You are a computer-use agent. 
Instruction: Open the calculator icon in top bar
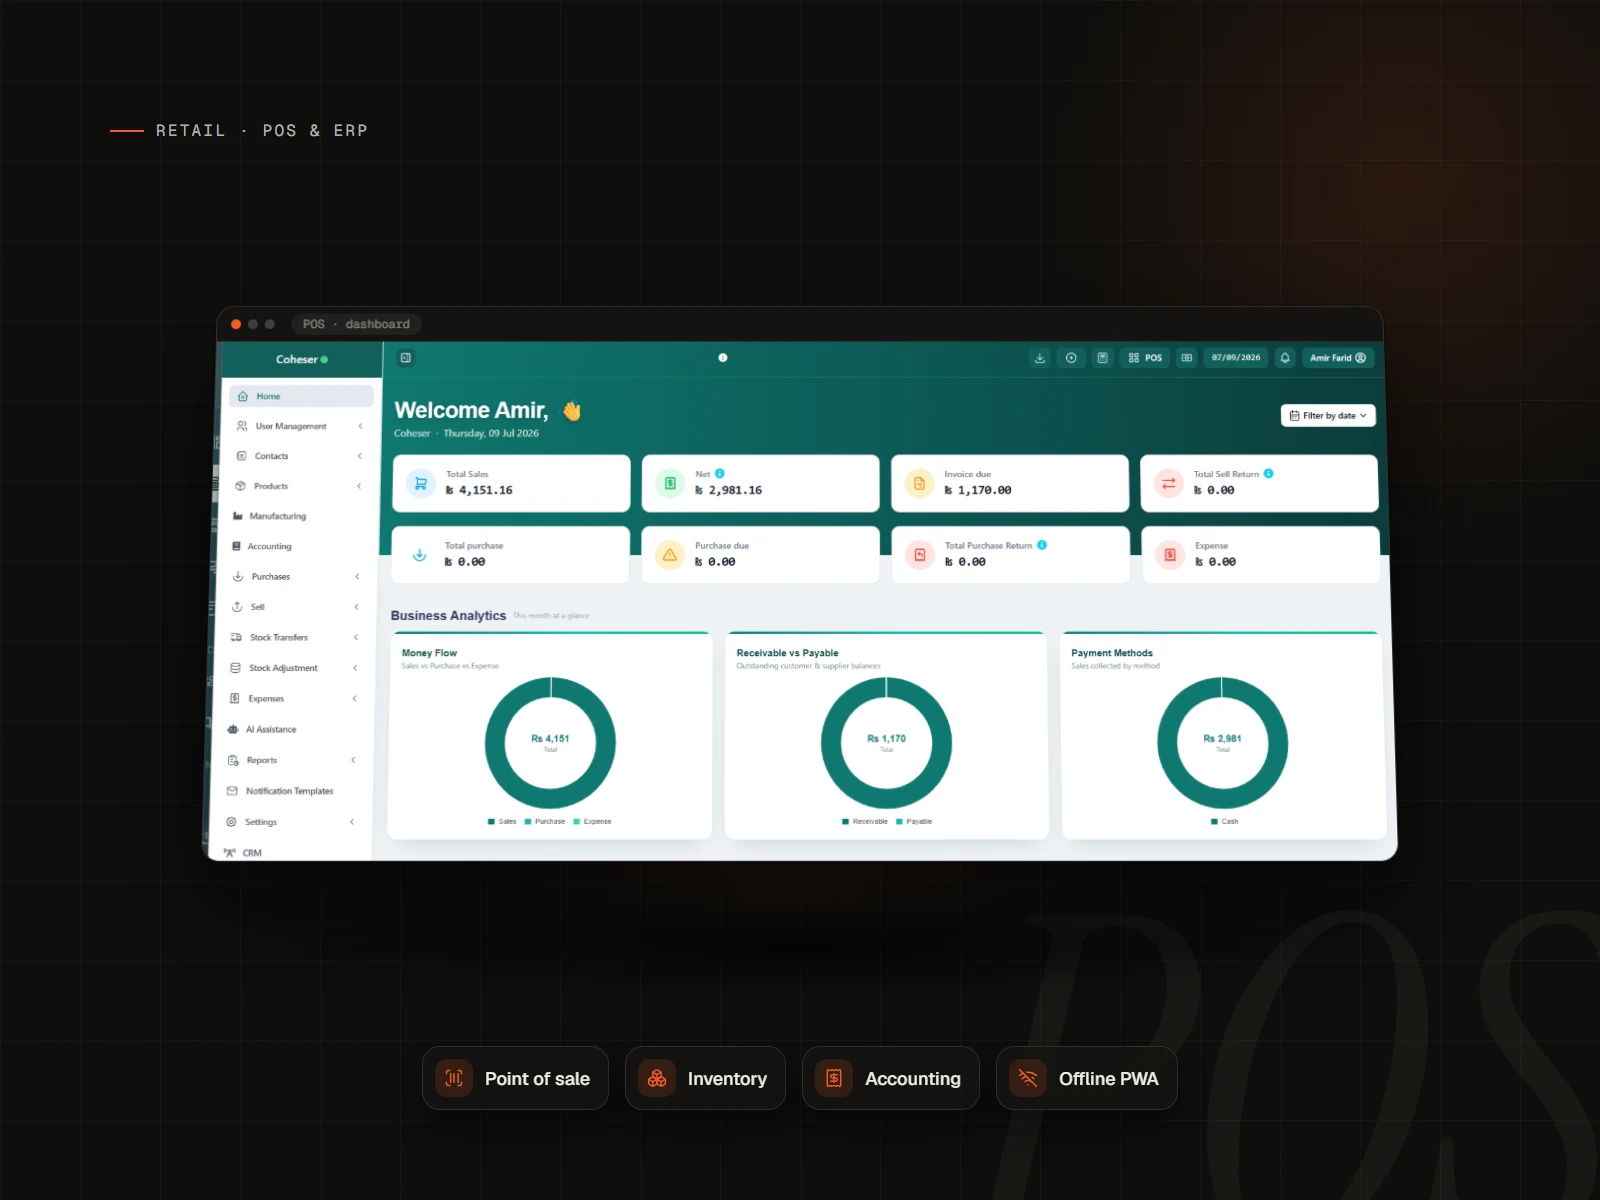[x=1102, y=358]
